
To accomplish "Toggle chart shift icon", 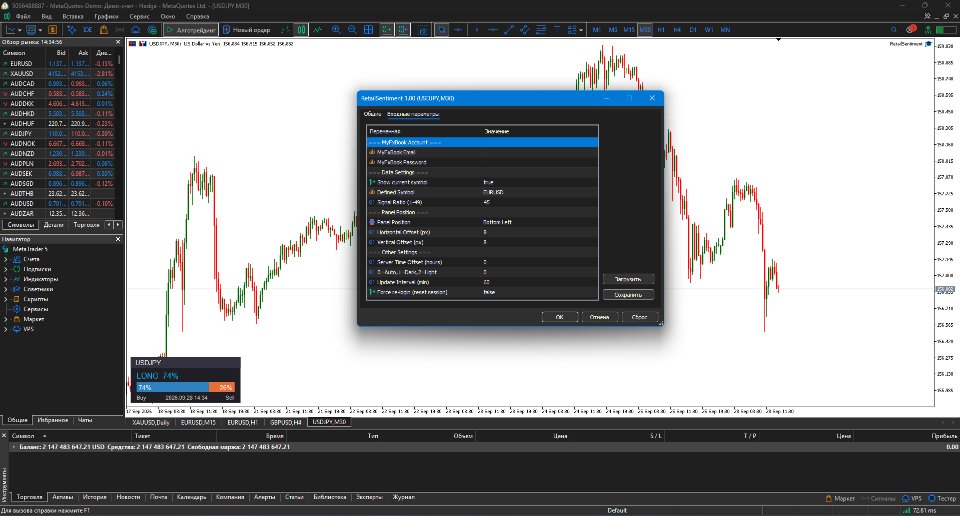I will tap(403, 29).
